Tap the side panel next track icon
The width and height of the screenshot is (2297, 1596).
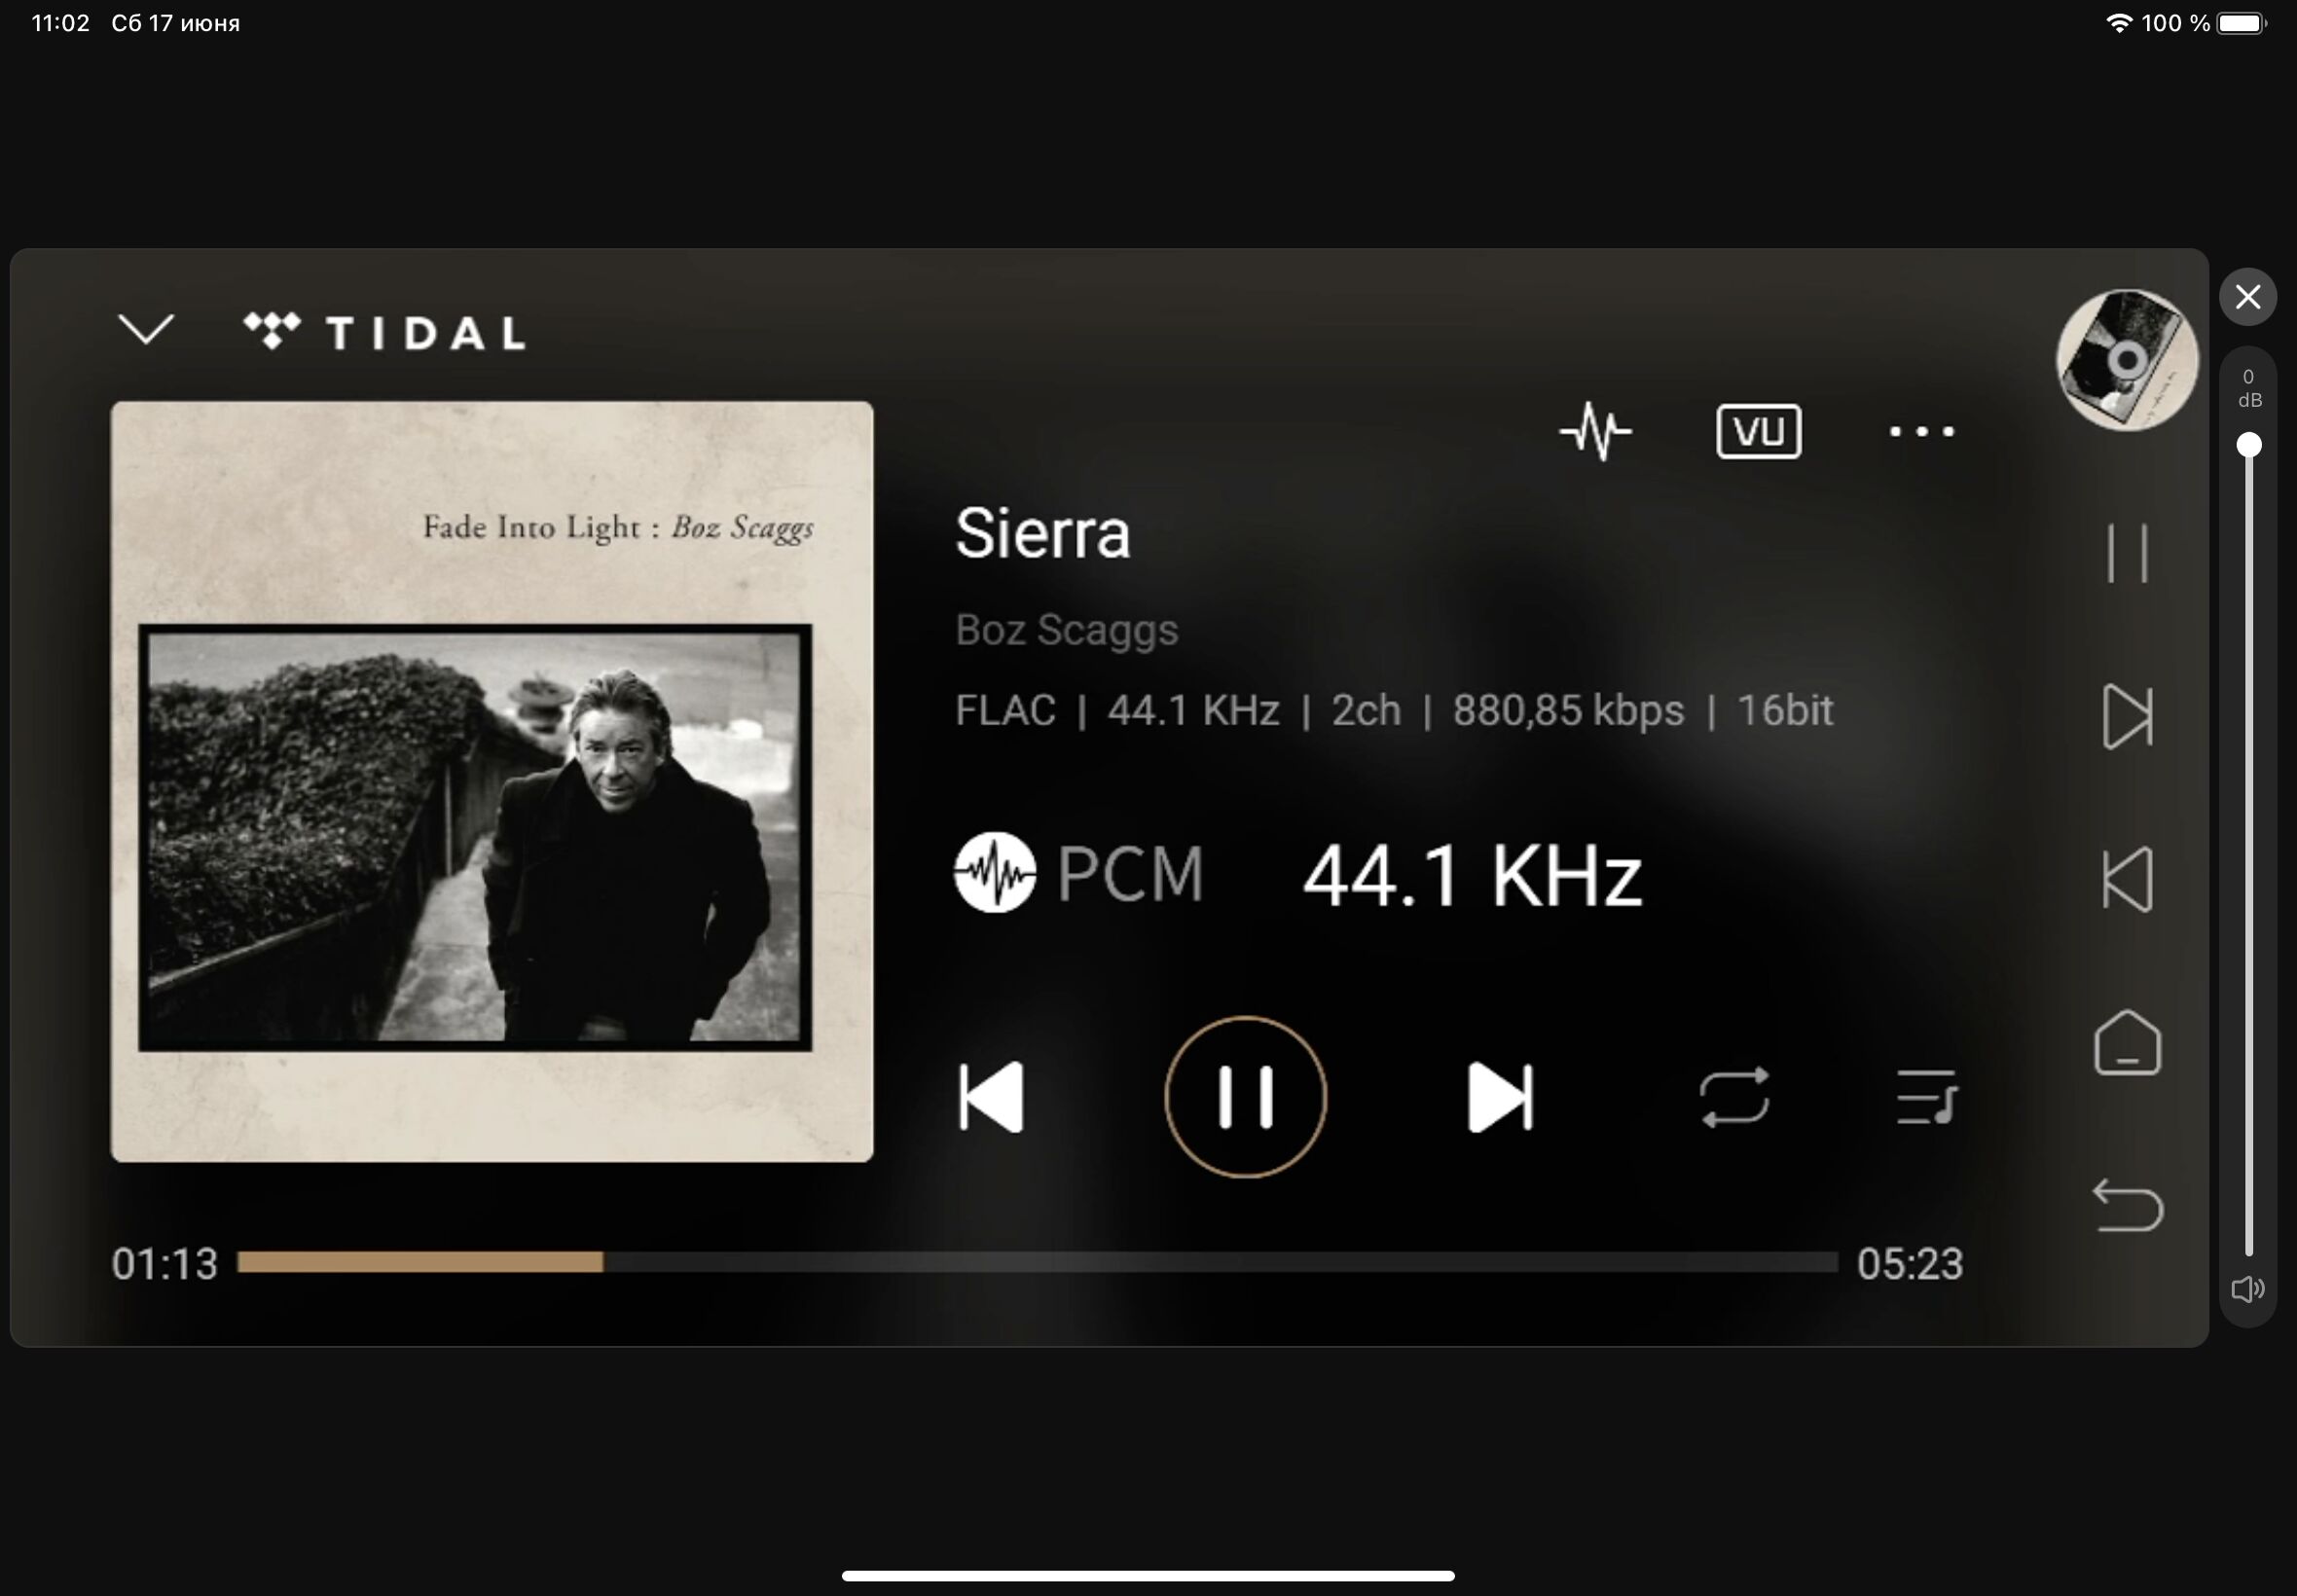(x=2127, y=716)
